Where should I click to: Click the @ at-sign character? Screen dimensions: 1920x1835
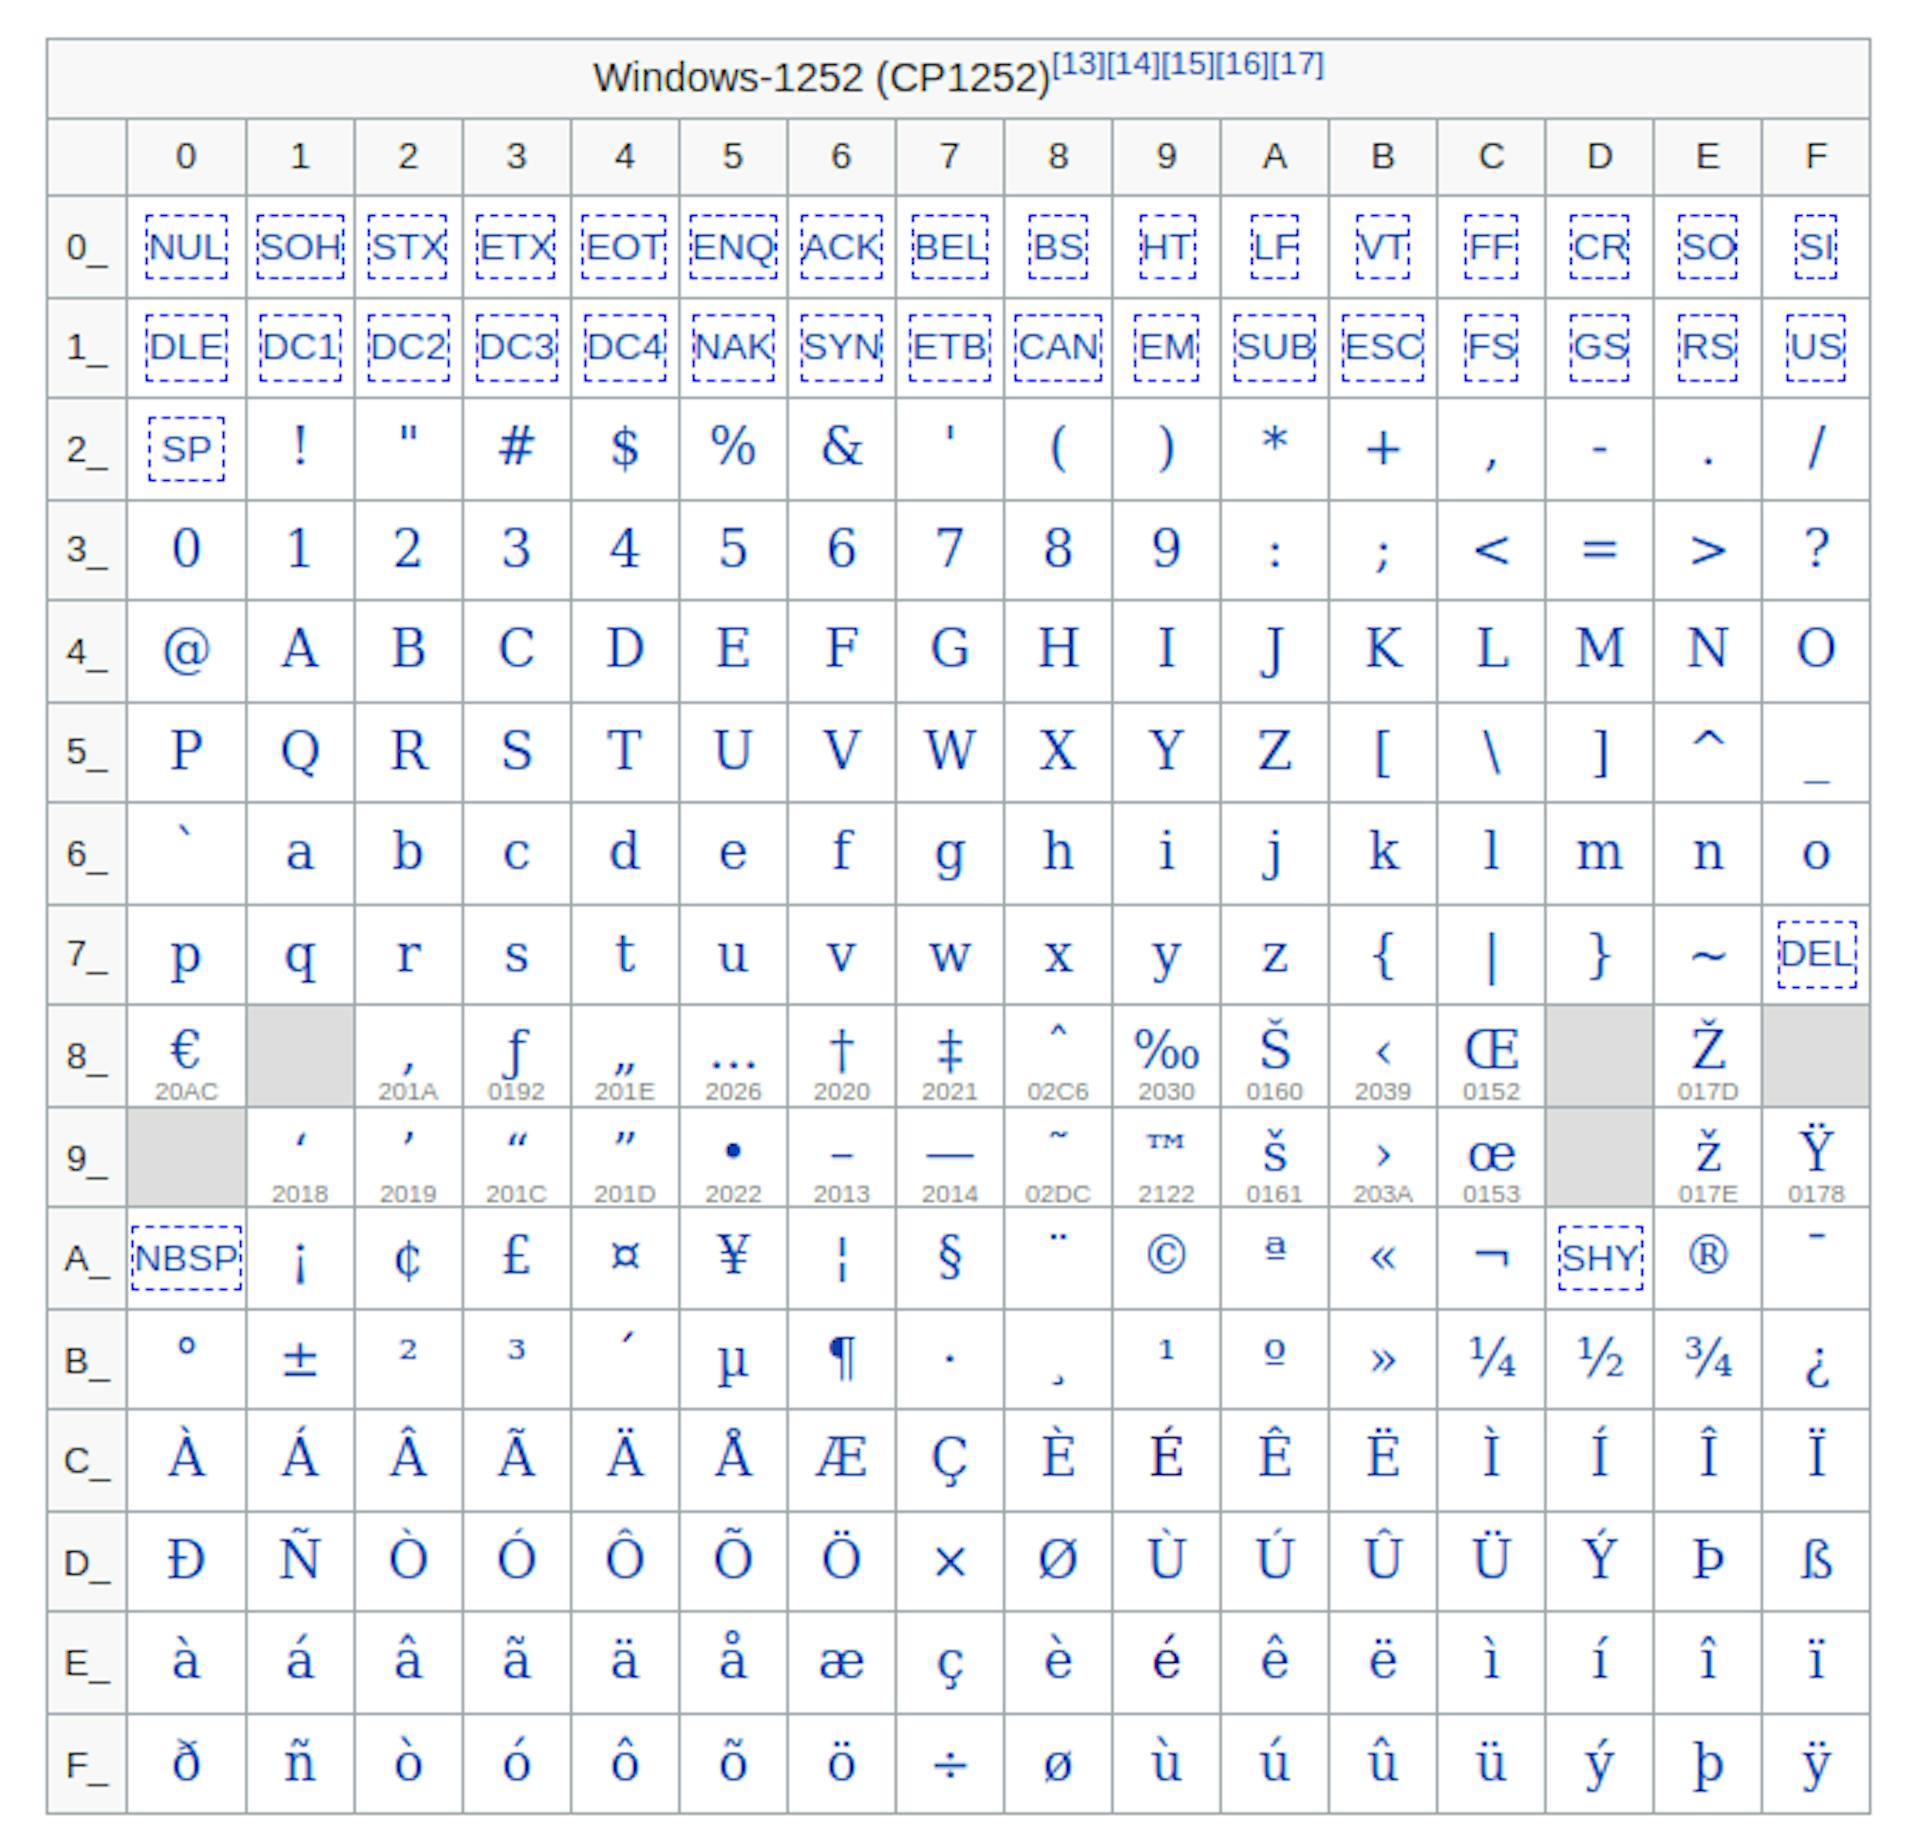tap(186, 649)
